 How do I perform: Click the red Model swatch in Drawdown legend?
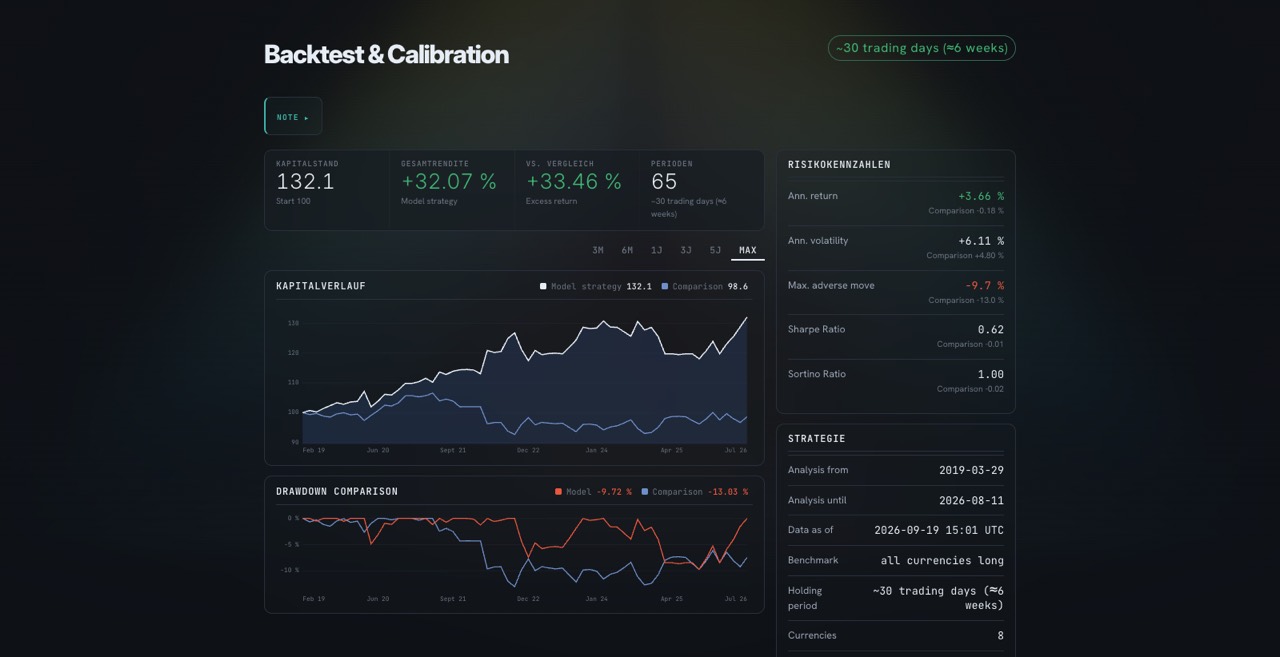(x=558, y=492)
